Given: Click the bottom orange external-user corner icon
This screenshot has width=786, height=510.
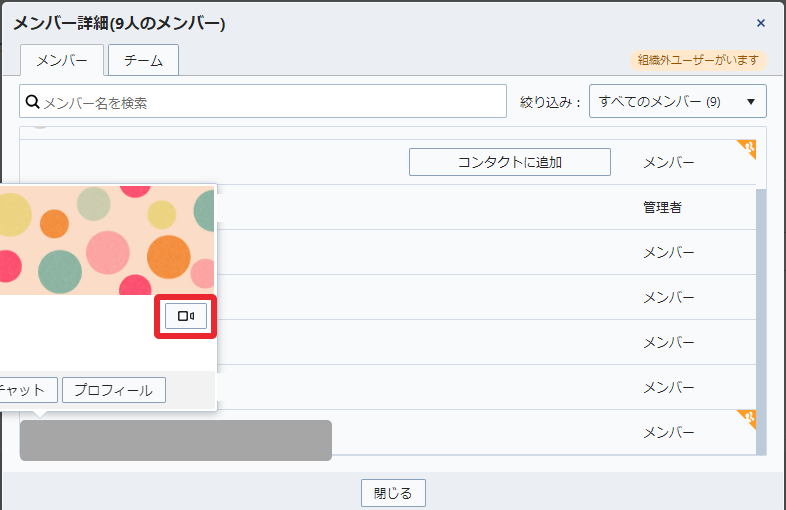Looking at the screenshot, I should pos(747,418).
